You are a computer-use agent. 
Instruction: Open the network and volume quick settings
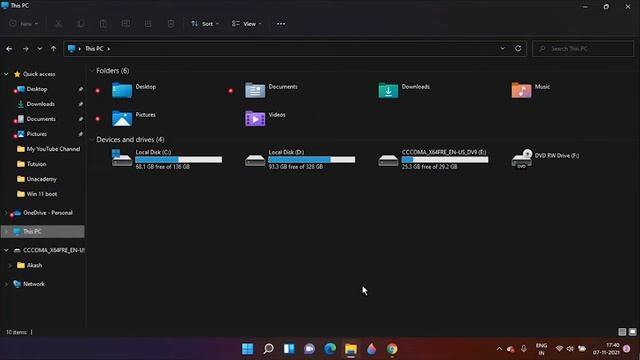[x=571, y=349]
